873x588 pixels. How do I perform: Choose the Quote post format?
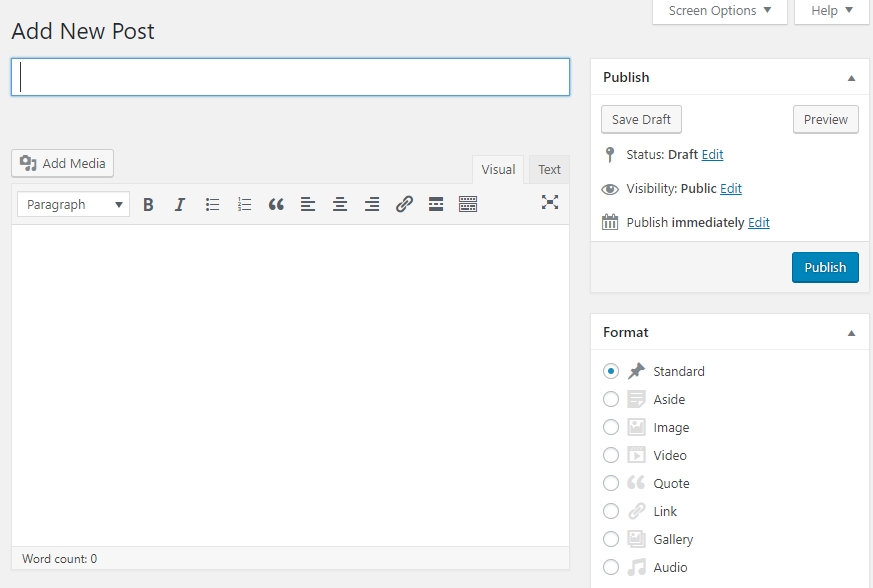611,483
